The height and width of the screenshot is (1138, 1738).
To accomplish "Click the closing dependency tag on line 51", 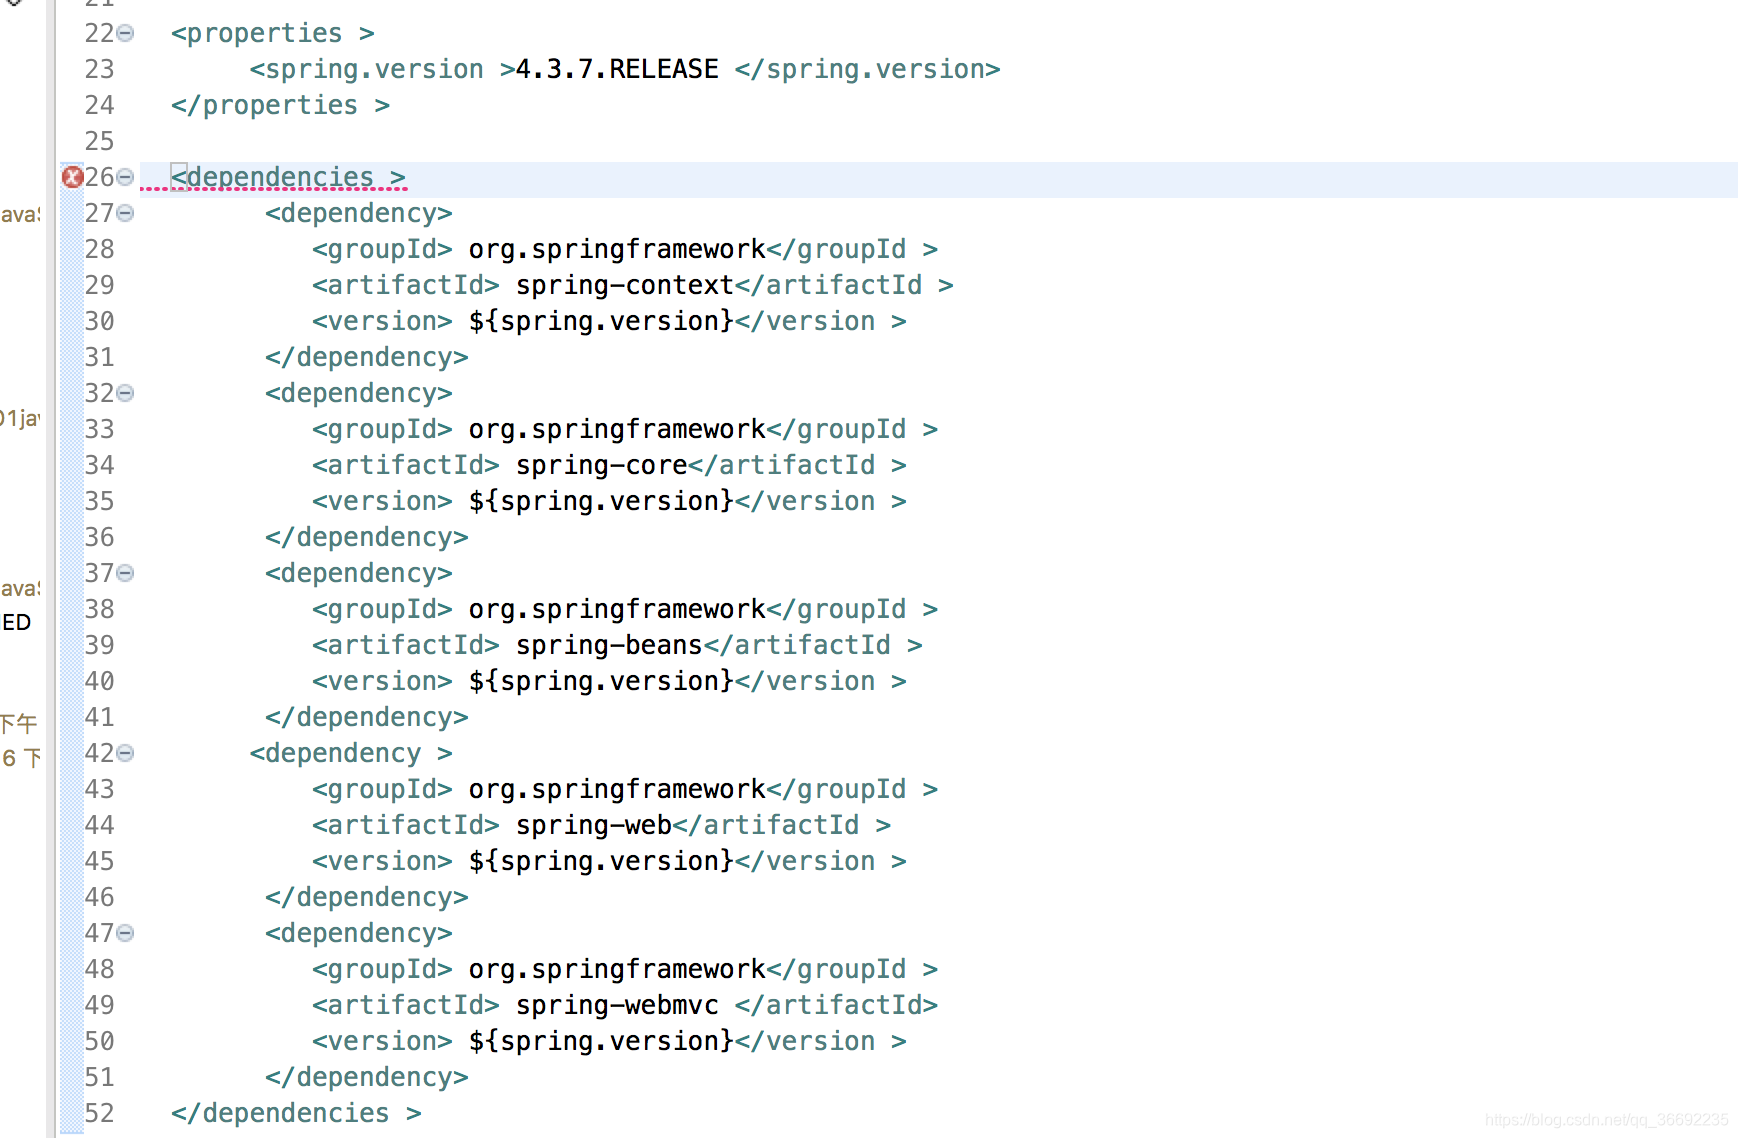I will pyautogui.click(x=366, y=1077).
